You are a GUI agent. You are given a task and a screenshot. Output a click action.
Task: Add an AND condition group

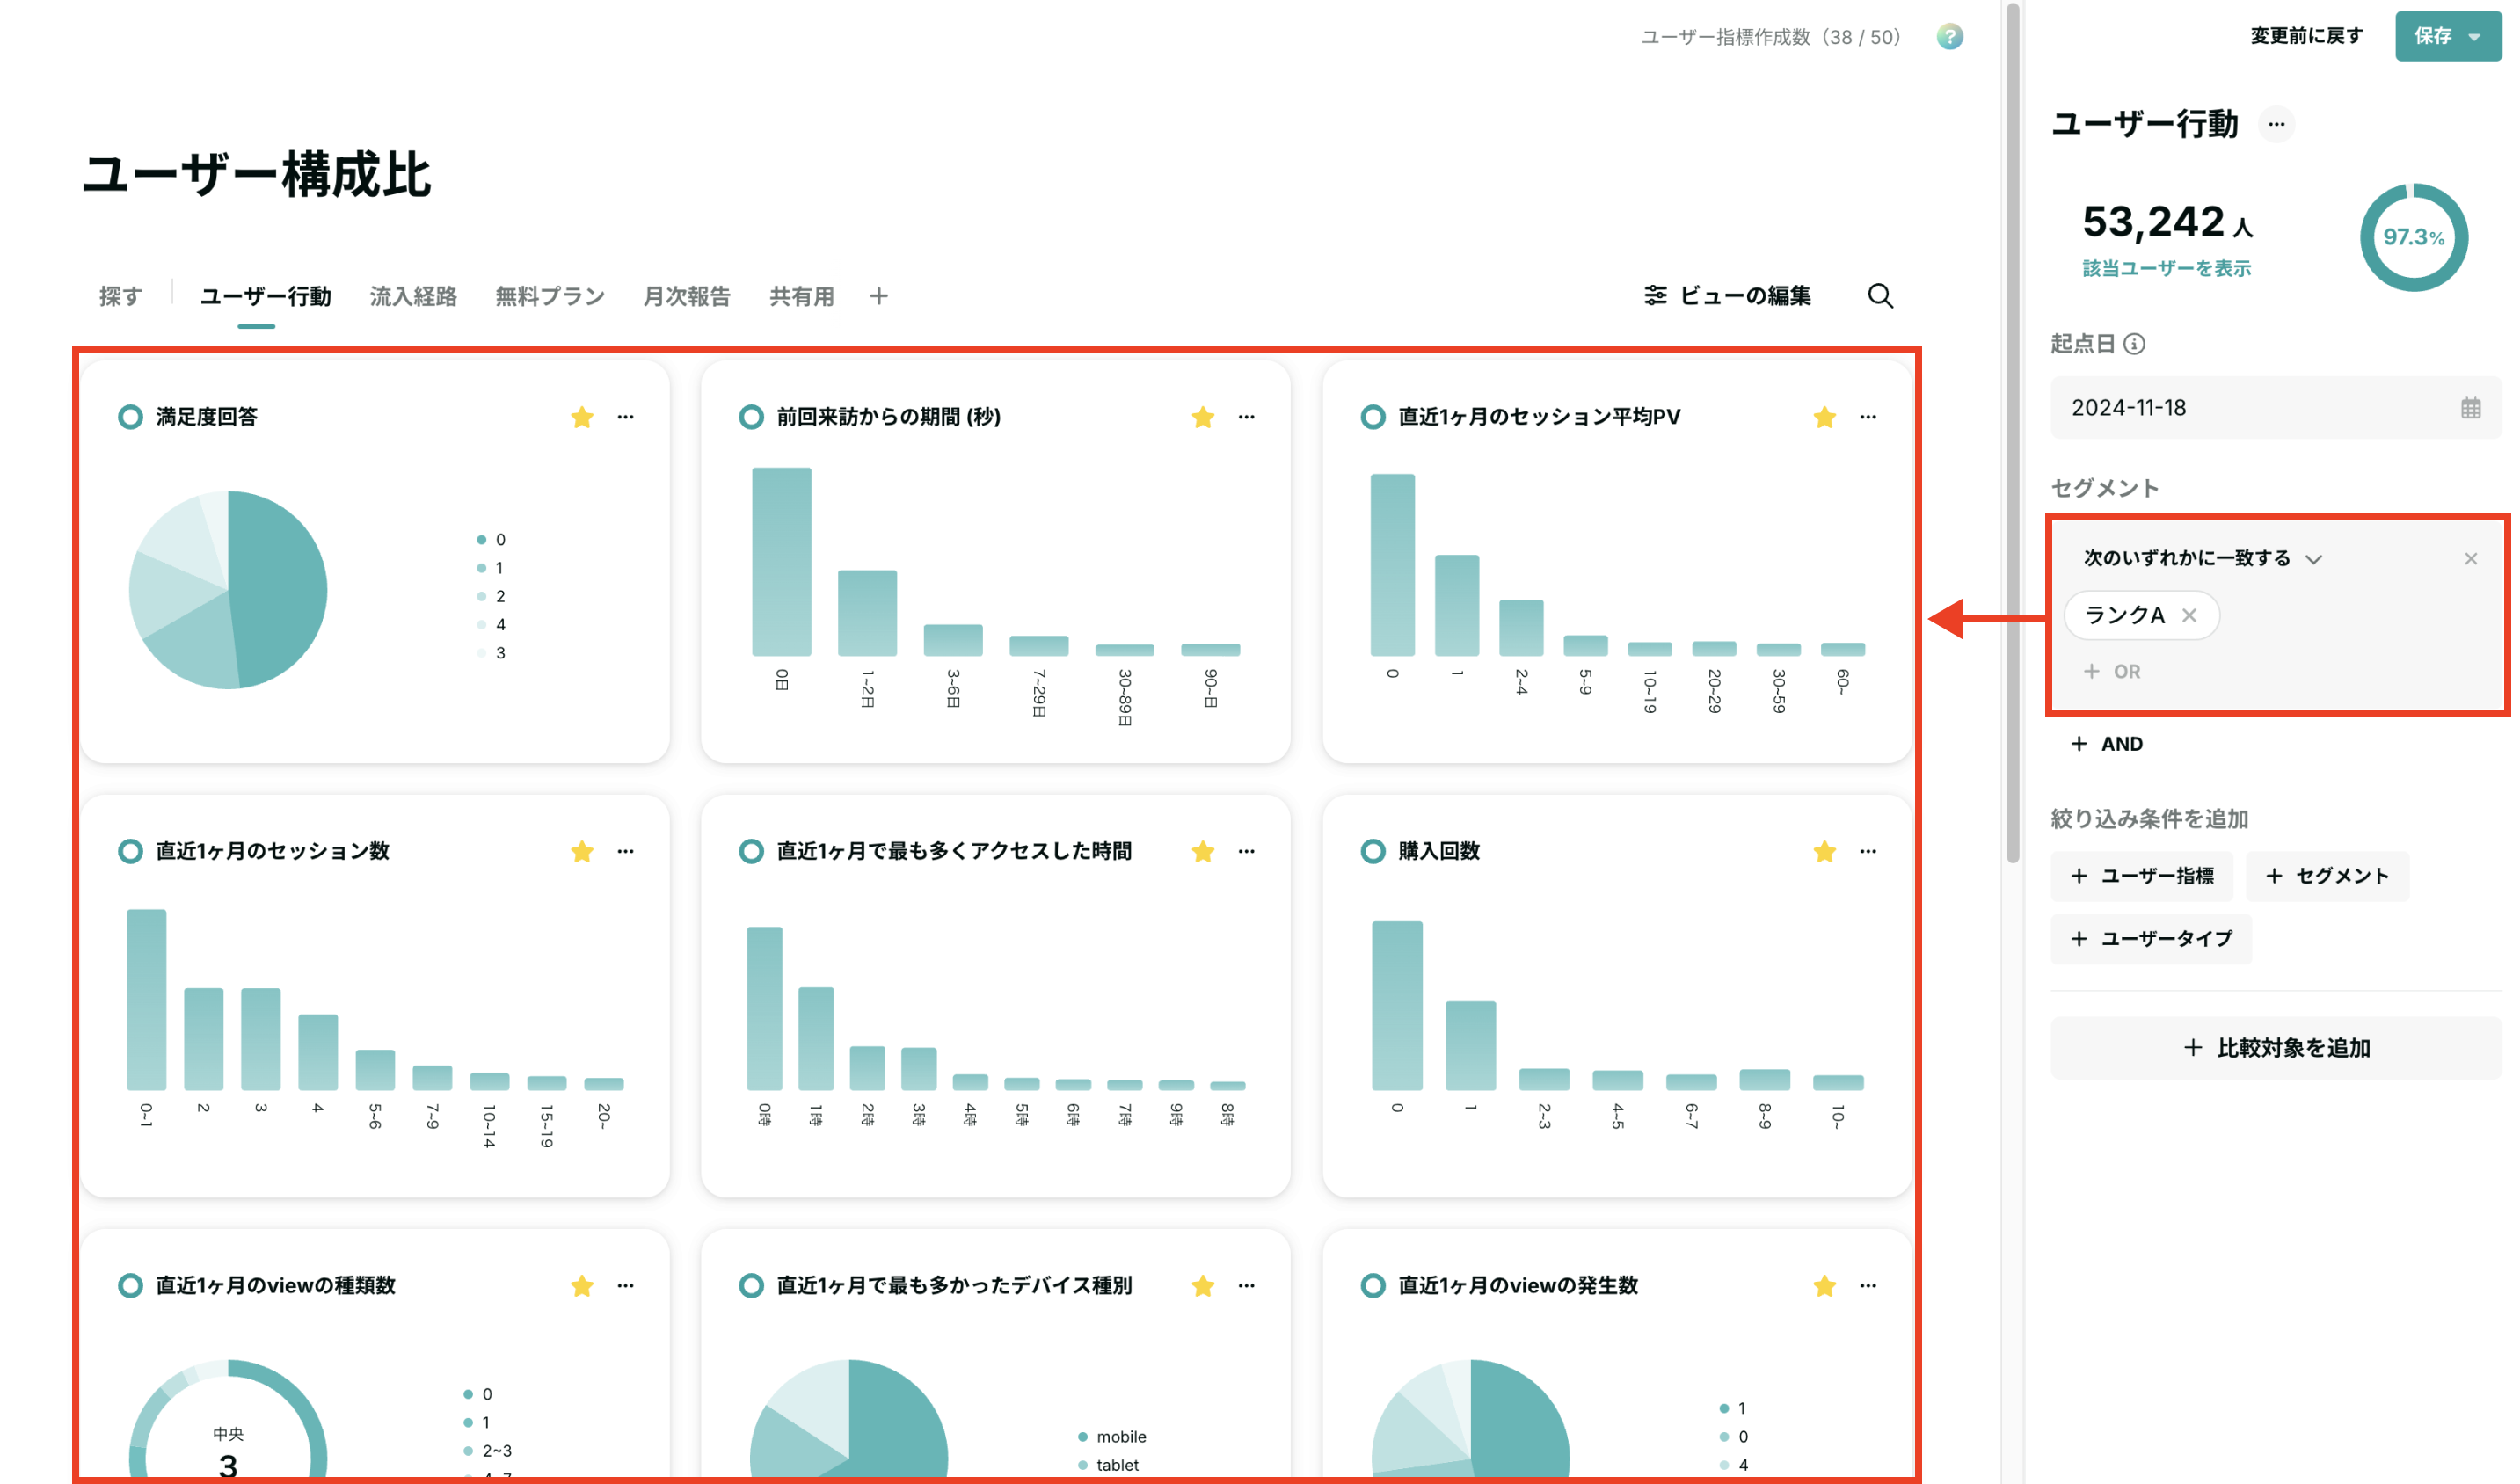pos(2106,744)
